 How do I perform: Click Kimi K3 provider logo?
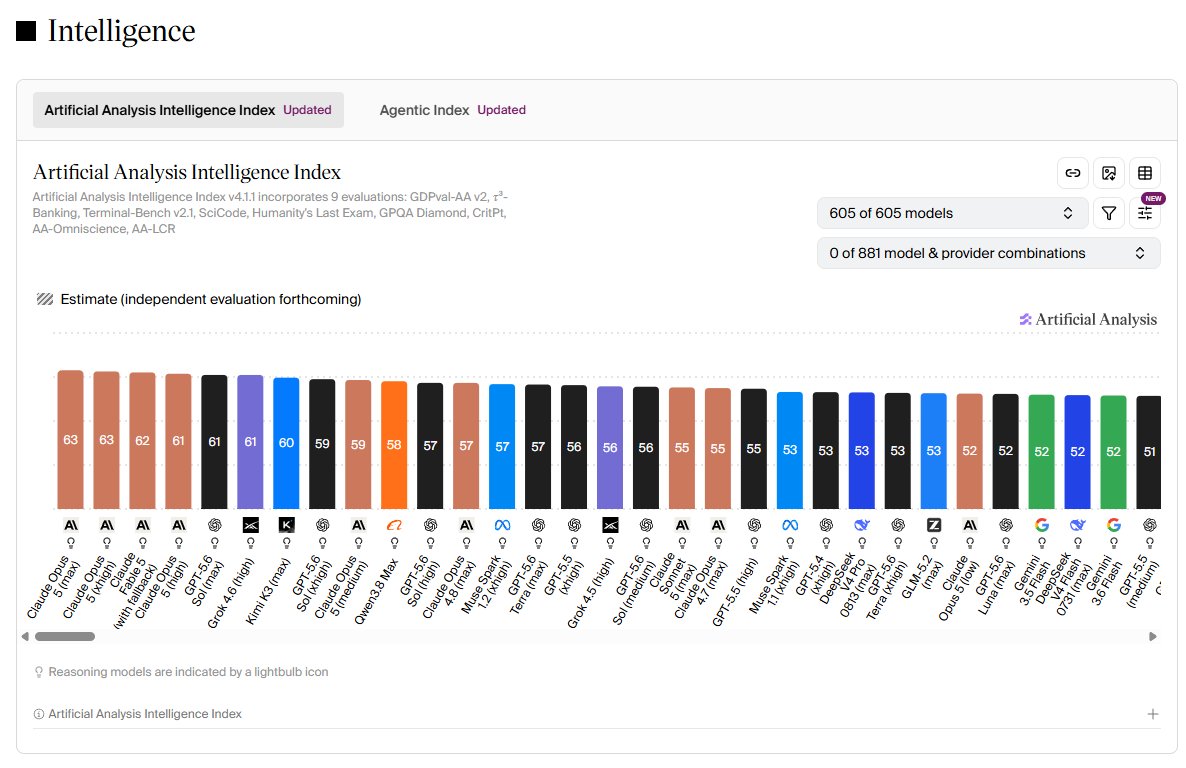pos(287,525)
